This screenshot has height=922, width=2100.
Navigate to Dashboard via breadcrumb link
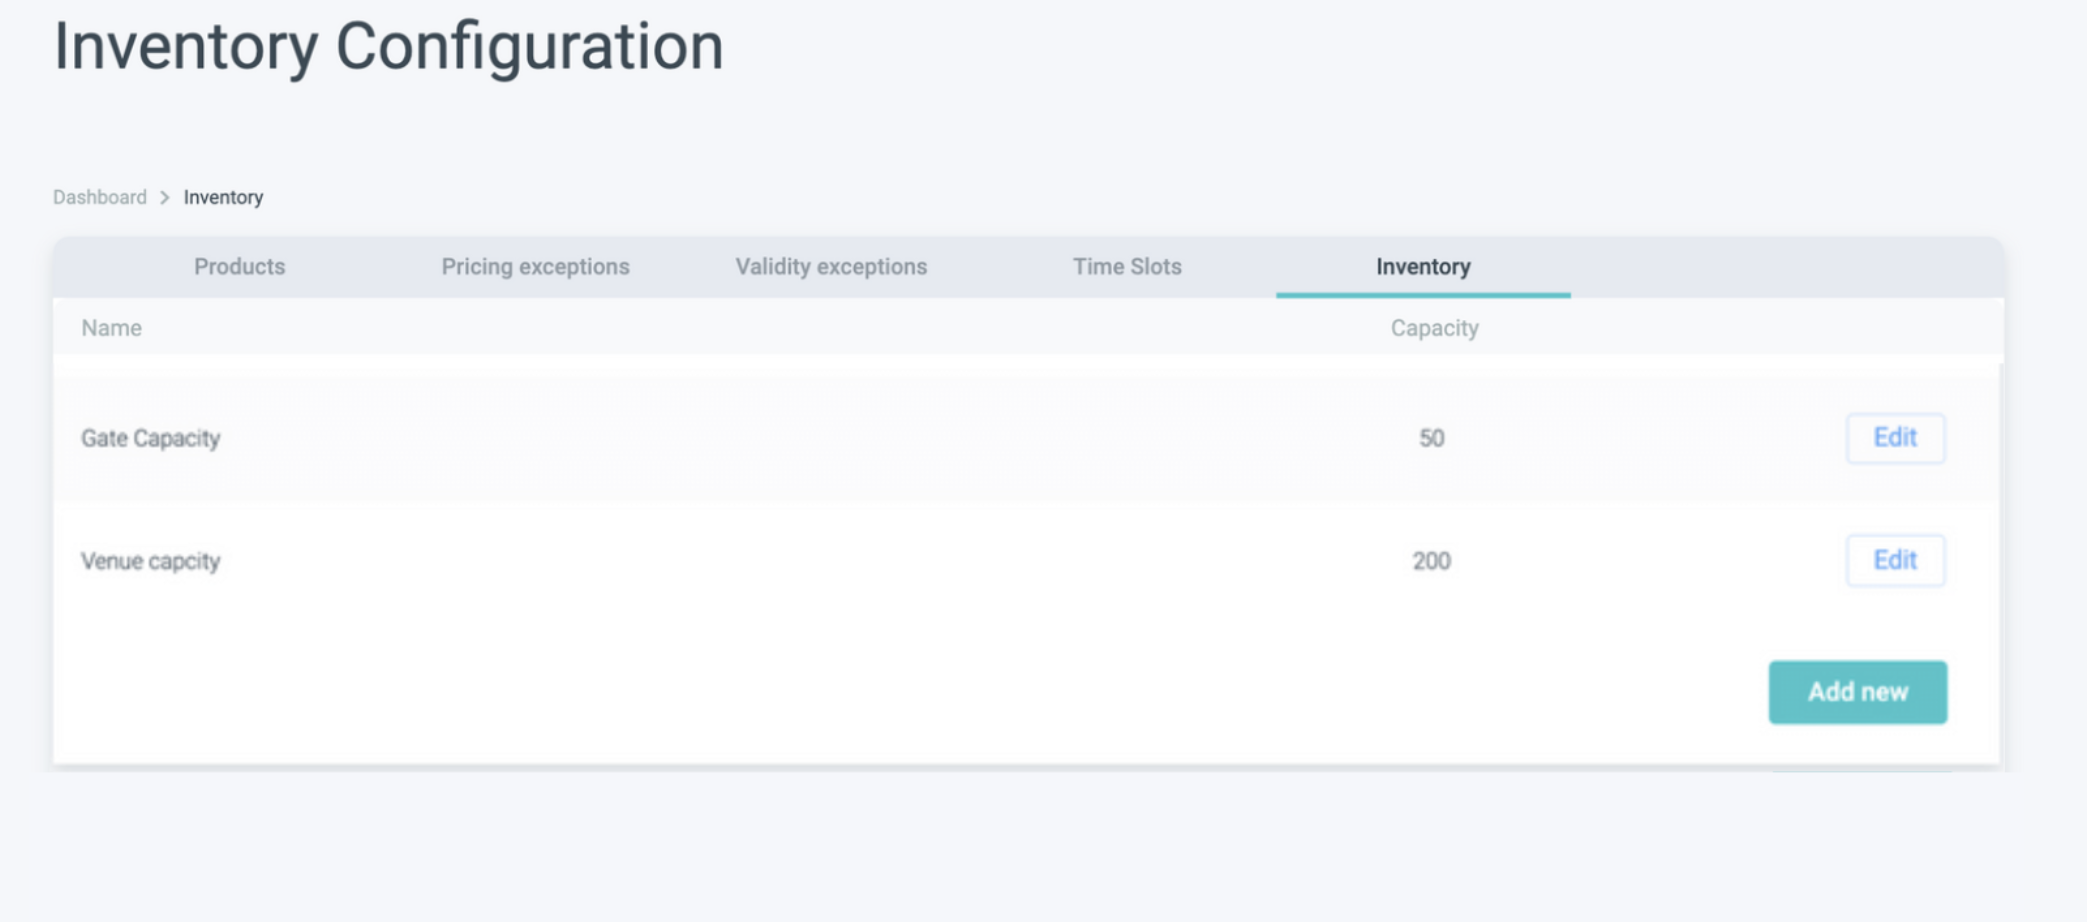coord(100,197)
